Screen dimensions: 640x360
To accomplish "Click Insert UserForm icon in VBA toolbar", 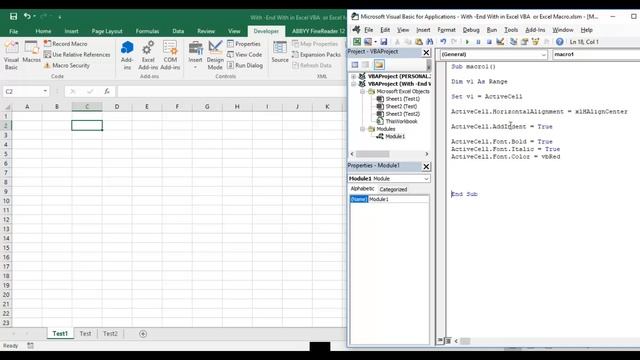I will pos(368,42).
